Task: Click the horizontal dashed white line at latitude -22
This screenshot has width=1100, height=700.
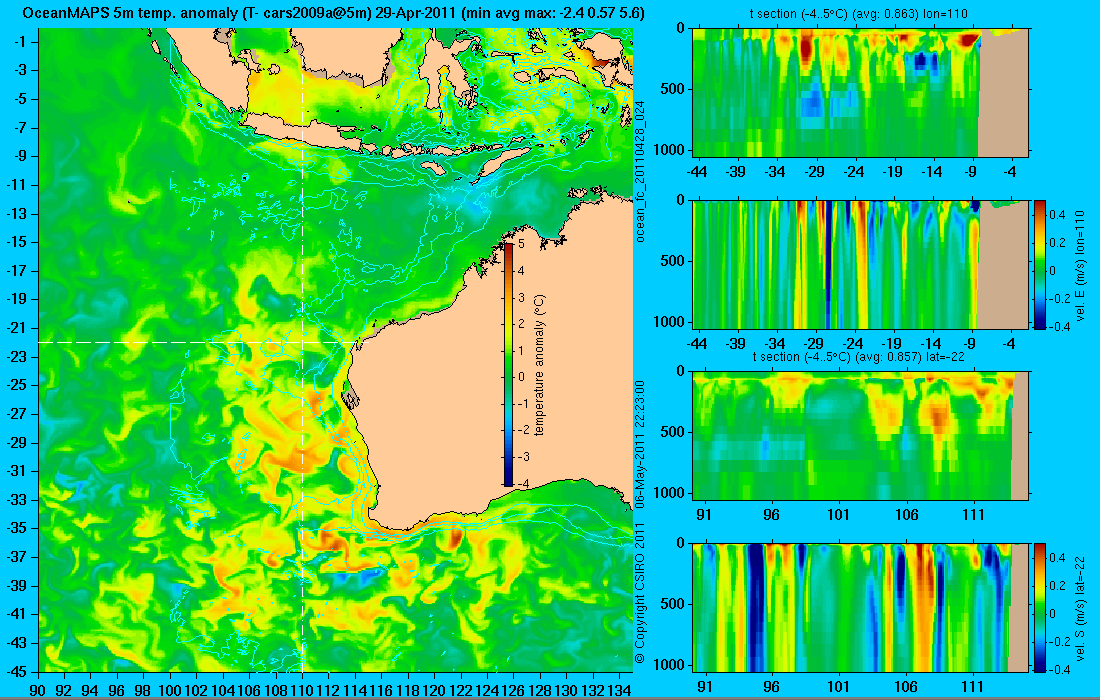Action: (197, 342)
